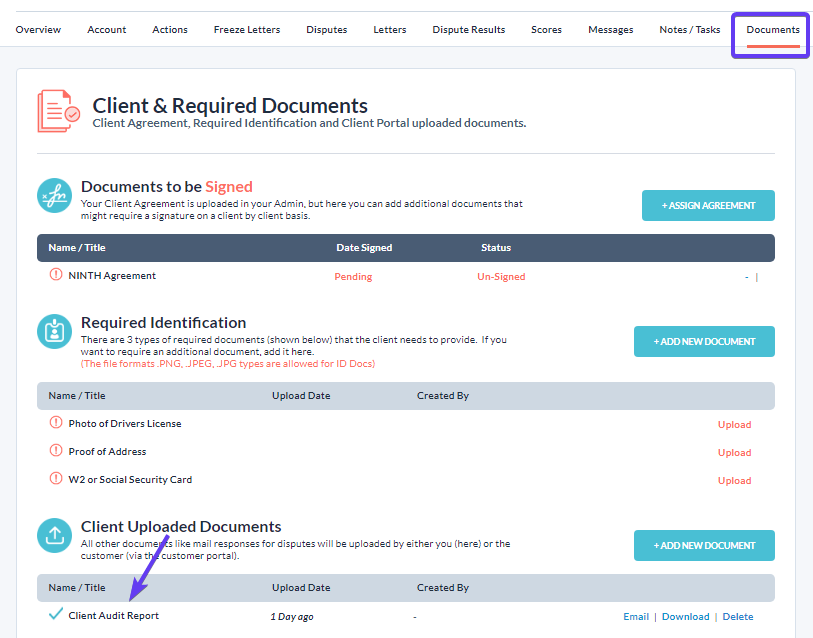
Task: Click the alert icon beside W2 or Social Security Card
Action: (x=56, y=478)
